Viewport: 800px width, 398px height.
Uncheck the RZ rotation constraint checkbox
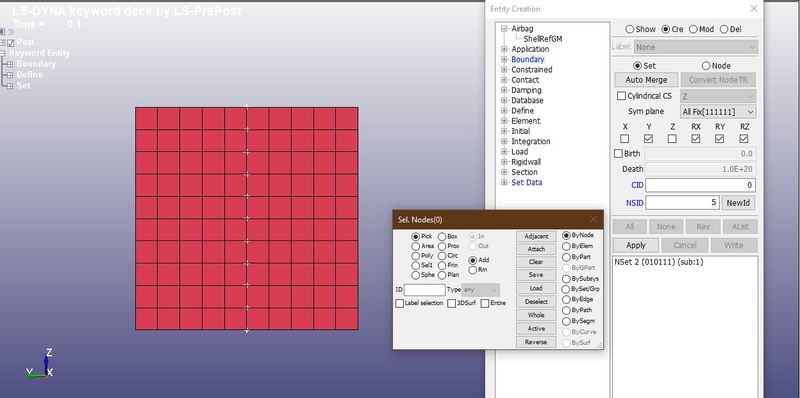click(744, 139)
